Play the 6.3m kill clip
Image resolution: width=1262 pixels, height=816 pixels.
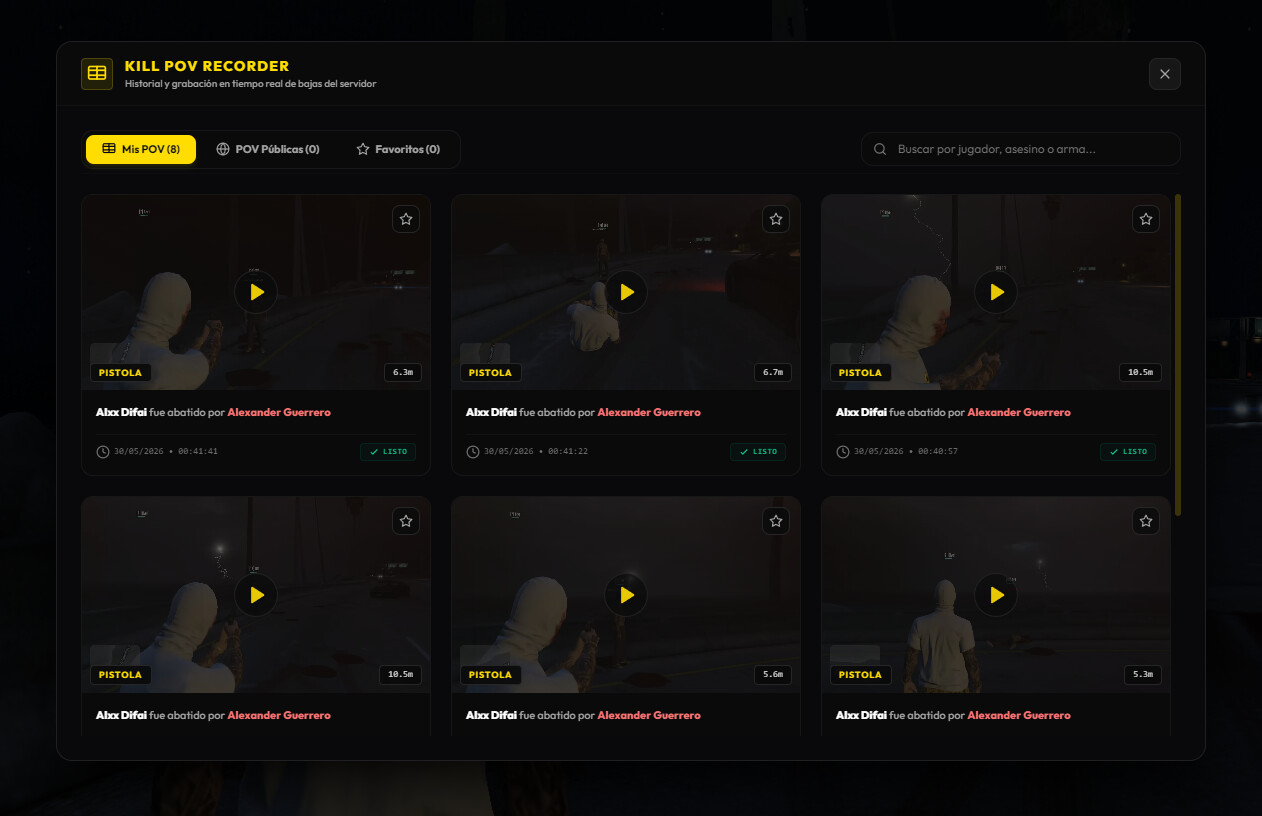point(256,292)
